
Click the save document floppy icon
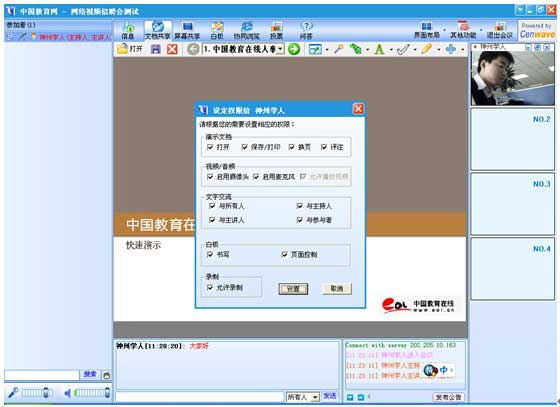tap(156, 49)
